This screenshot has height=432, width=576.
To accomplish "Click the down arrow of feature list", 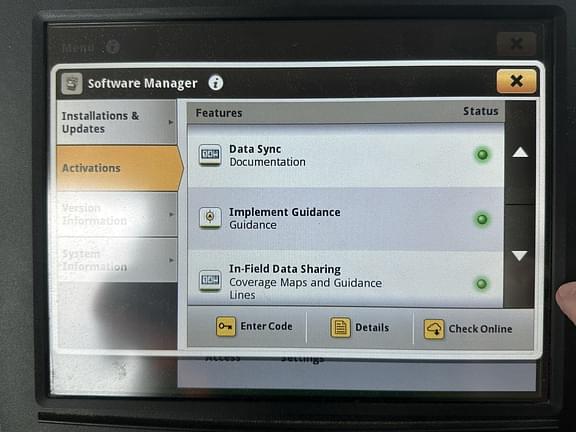I will click(519, 256).
